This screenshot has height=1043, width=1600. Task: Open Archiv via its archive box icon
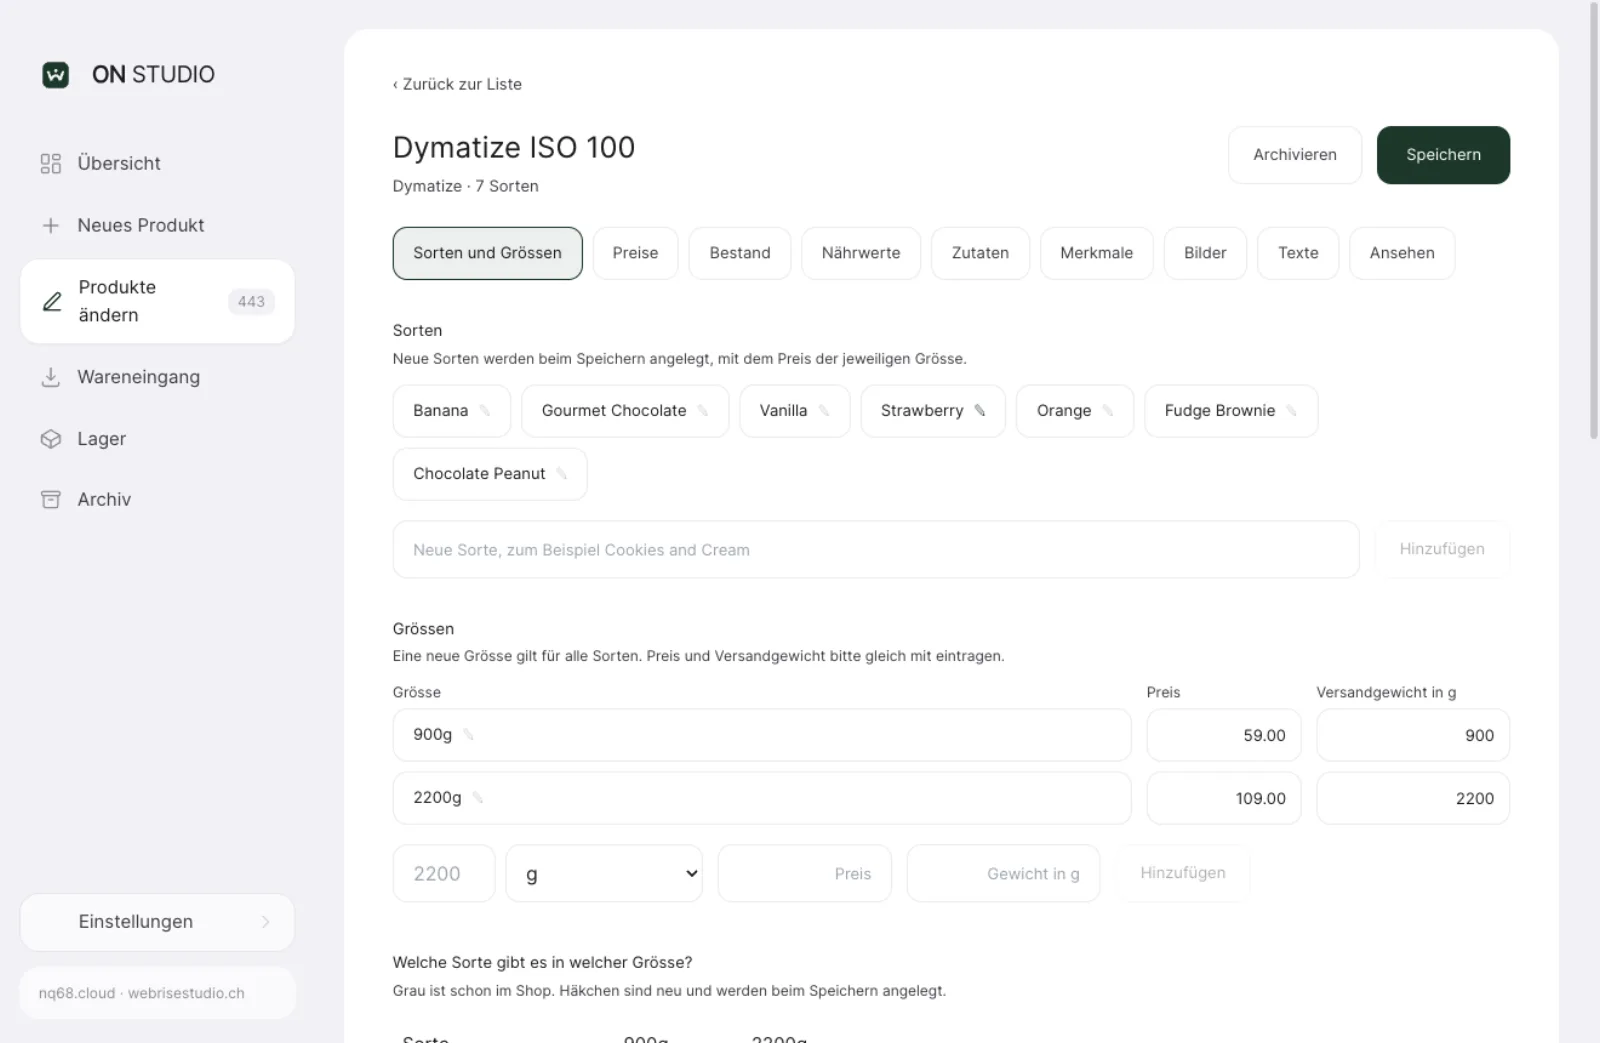[51, 499]
